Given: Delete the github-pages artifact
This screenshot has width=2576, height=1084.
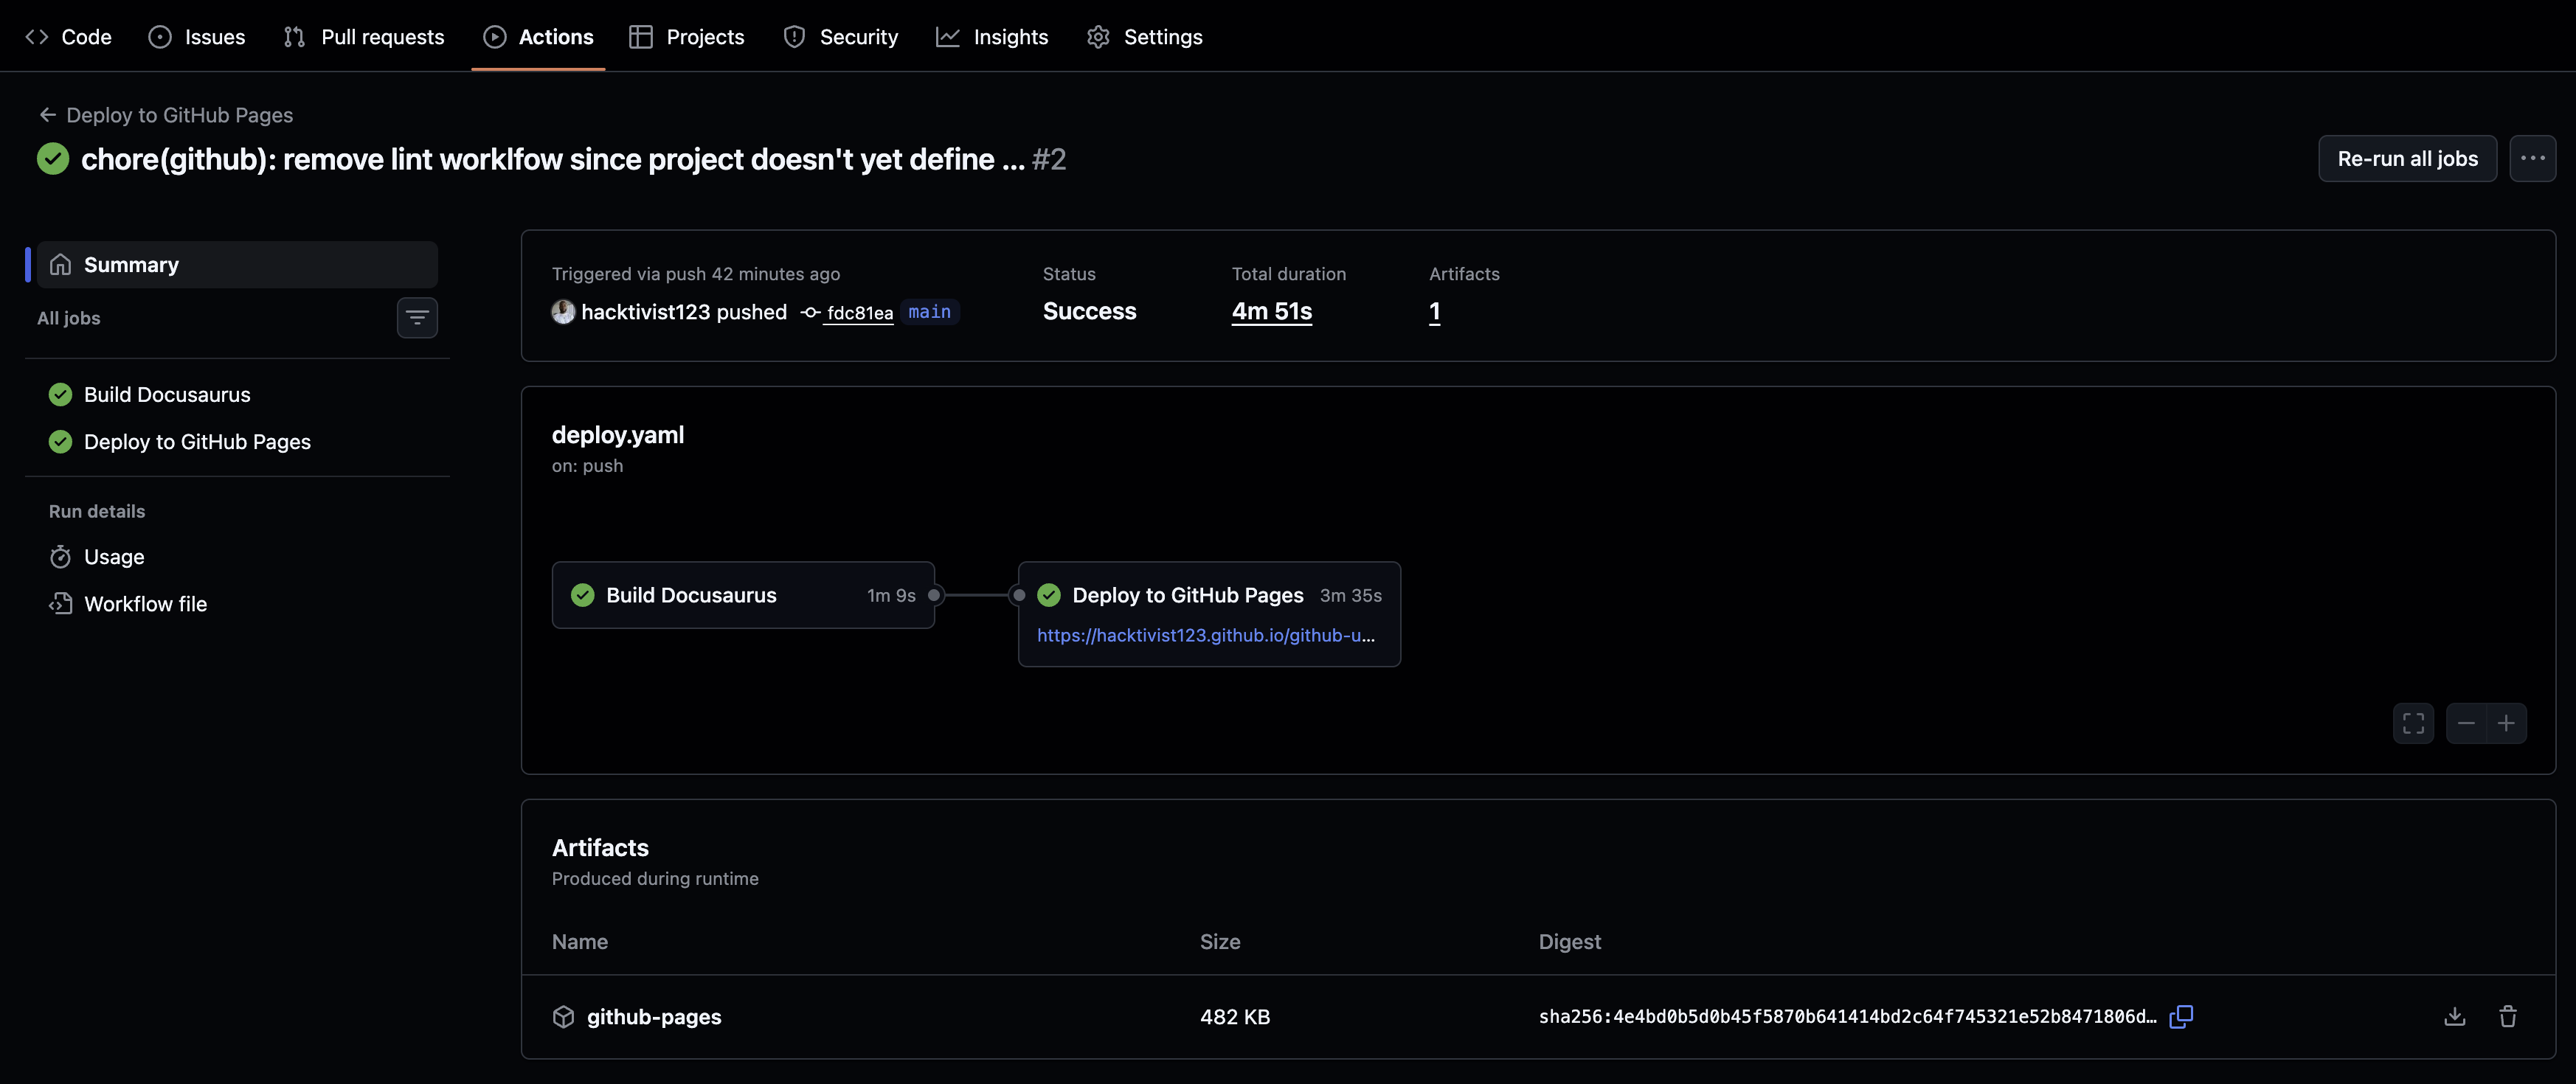Looking at the screenshot, I should pos(2507,1016).
